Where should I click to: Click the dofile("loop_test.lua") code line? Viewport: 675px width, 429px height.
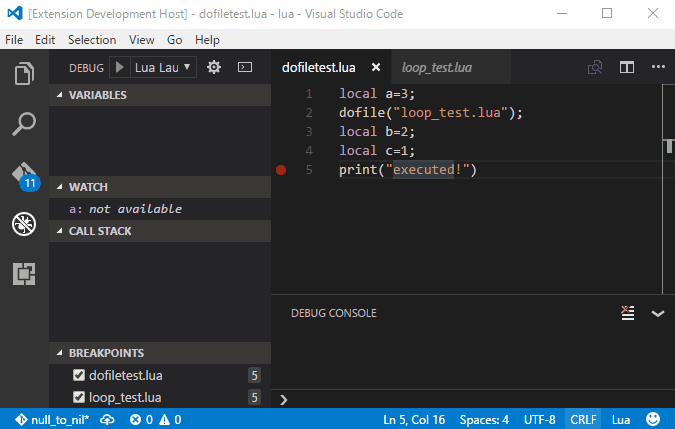point(430,113)
